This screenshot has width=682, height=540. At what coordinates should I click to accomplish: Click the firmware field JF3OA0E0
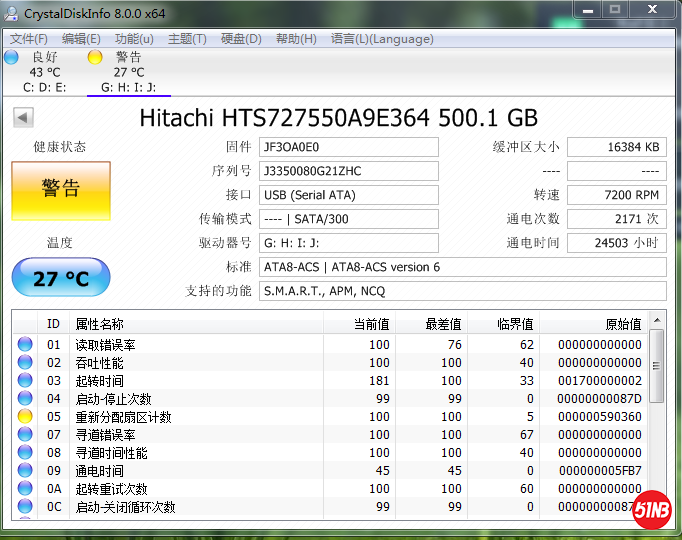pos(348,147)
